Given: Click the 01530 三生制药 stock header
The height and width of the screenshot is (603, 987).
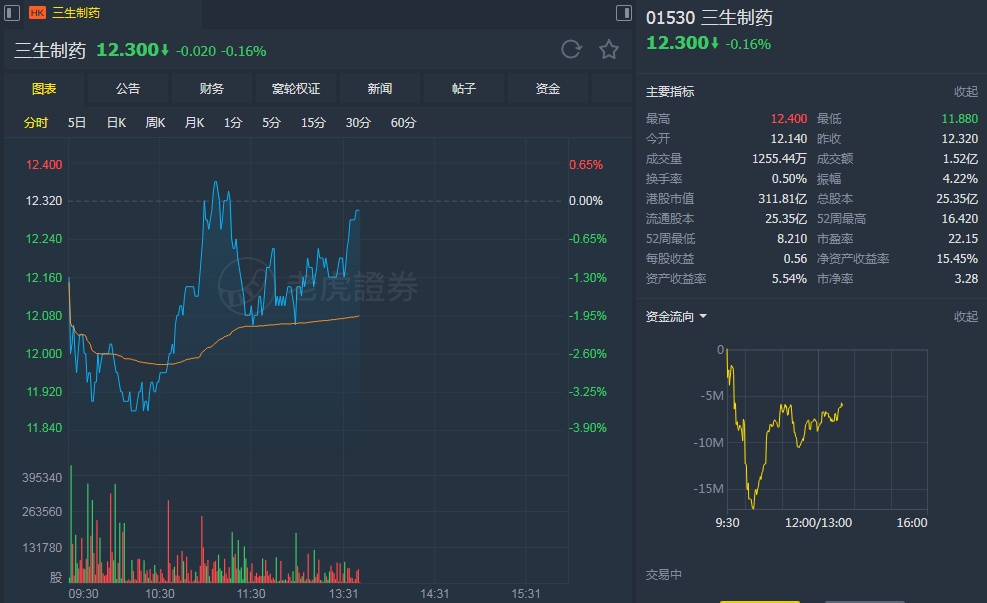Looking at the screenshot, I should (x=709, y=18).
